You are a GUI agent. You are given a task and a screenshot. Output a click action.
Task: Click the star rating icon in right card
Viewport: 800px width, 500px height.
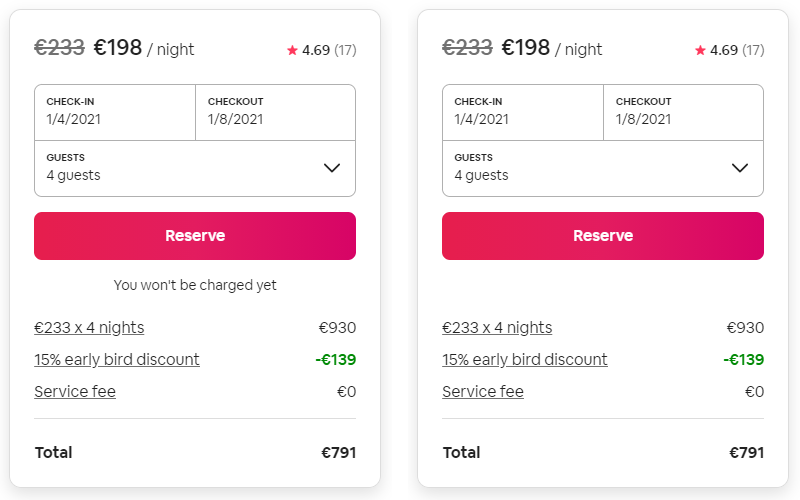[x=700, y=50]
